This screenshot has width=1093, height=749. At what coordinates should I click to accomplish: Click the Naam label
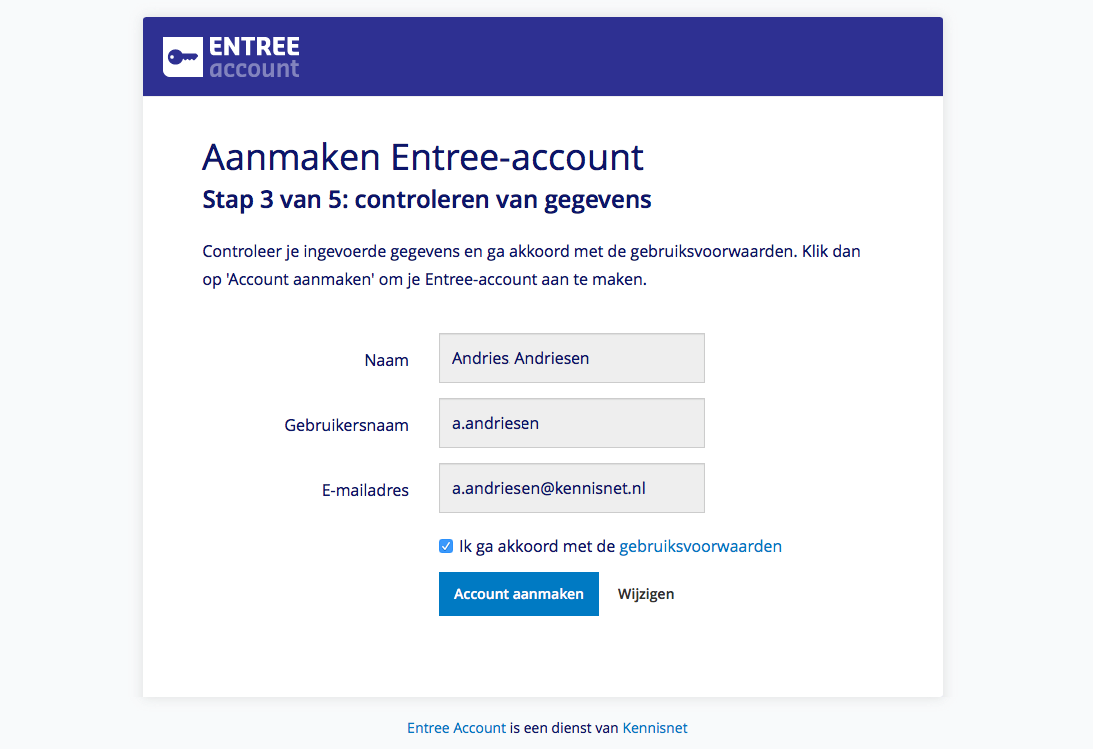click(386, 360)
